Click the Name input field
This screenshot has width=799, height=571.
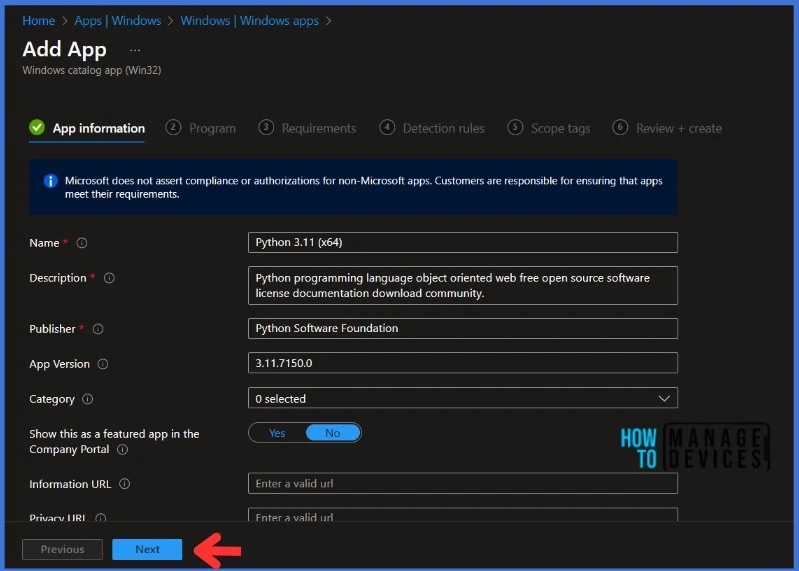coord(463,242)
